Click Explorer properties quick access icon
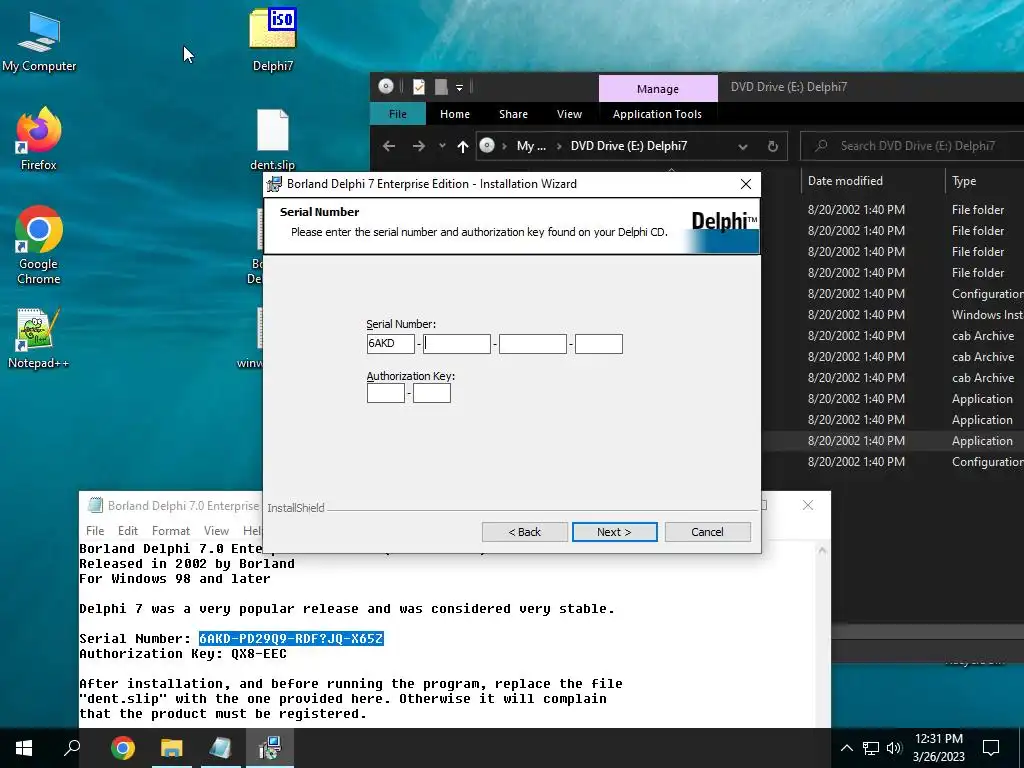 click(x=419, y=87)
